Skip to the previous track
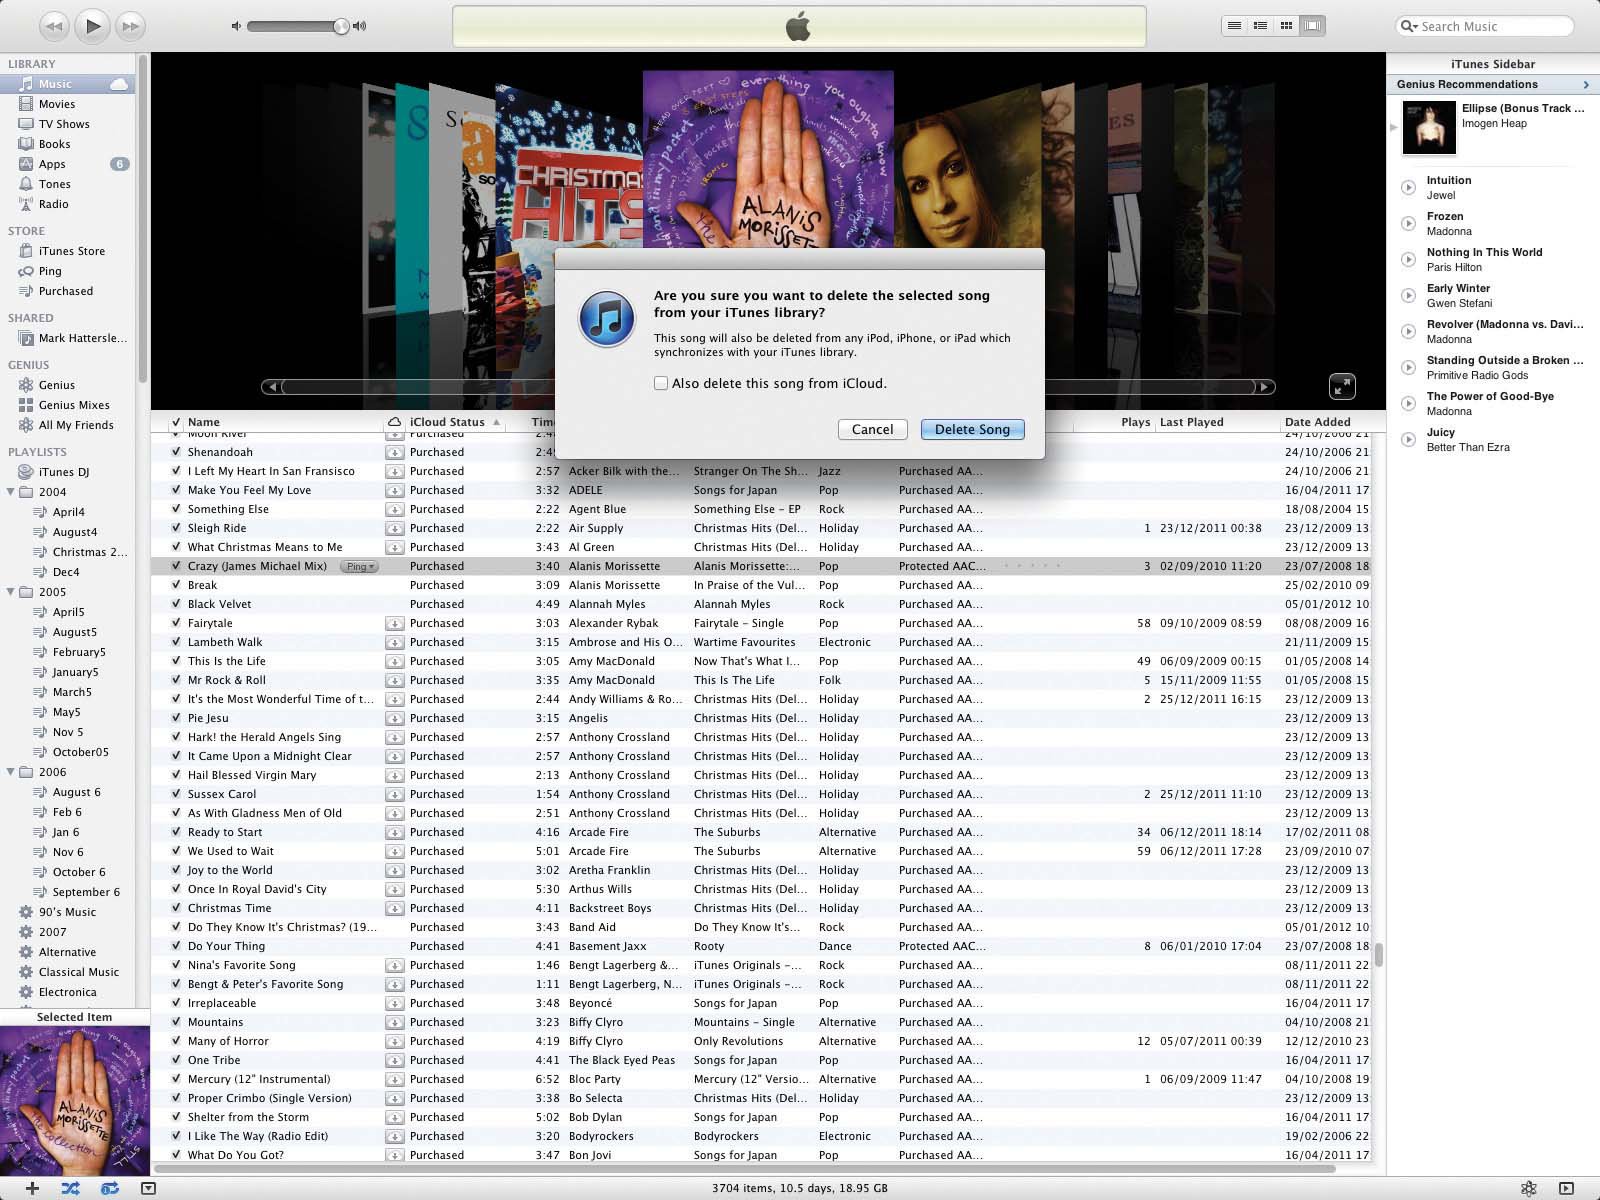1600x1200 pixels. [54, 26]
